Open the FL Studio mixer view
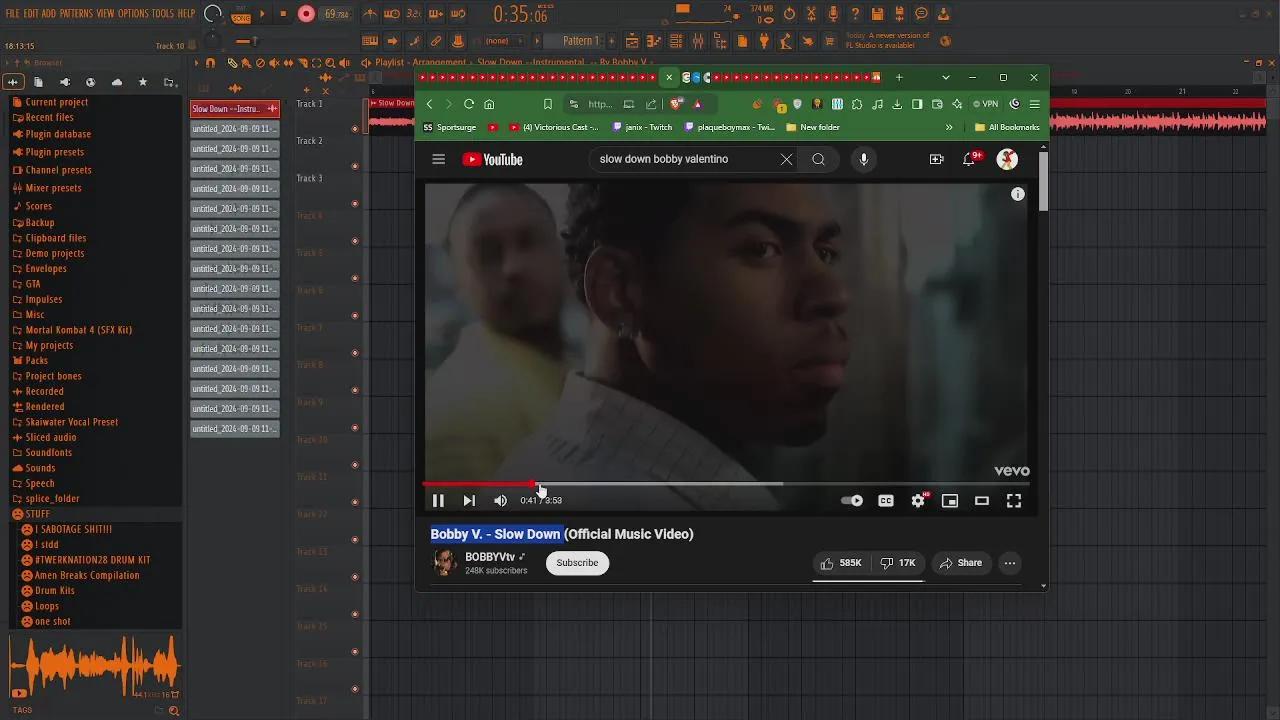The image size is (1280, 720). pos(697,41)
